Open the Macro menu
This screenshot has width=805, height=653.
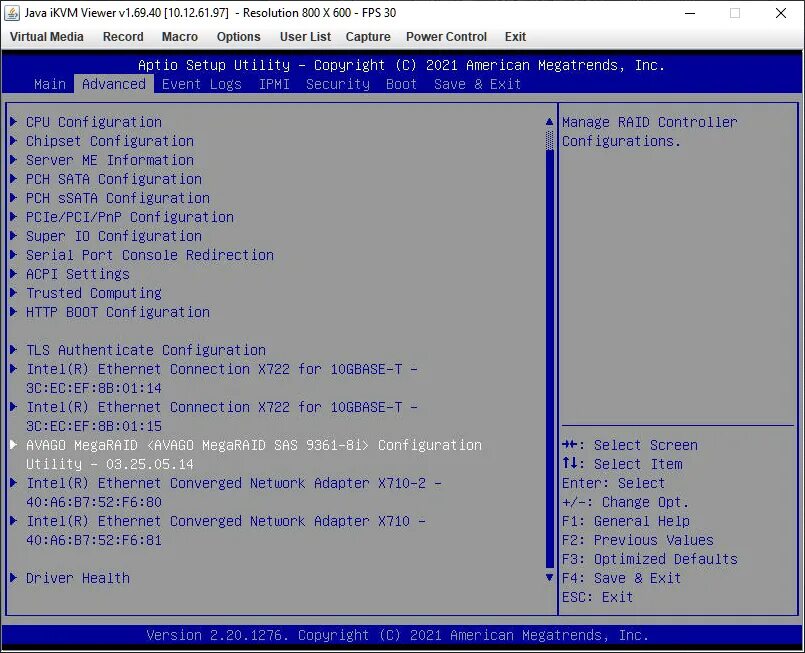[x=180, y=37]
